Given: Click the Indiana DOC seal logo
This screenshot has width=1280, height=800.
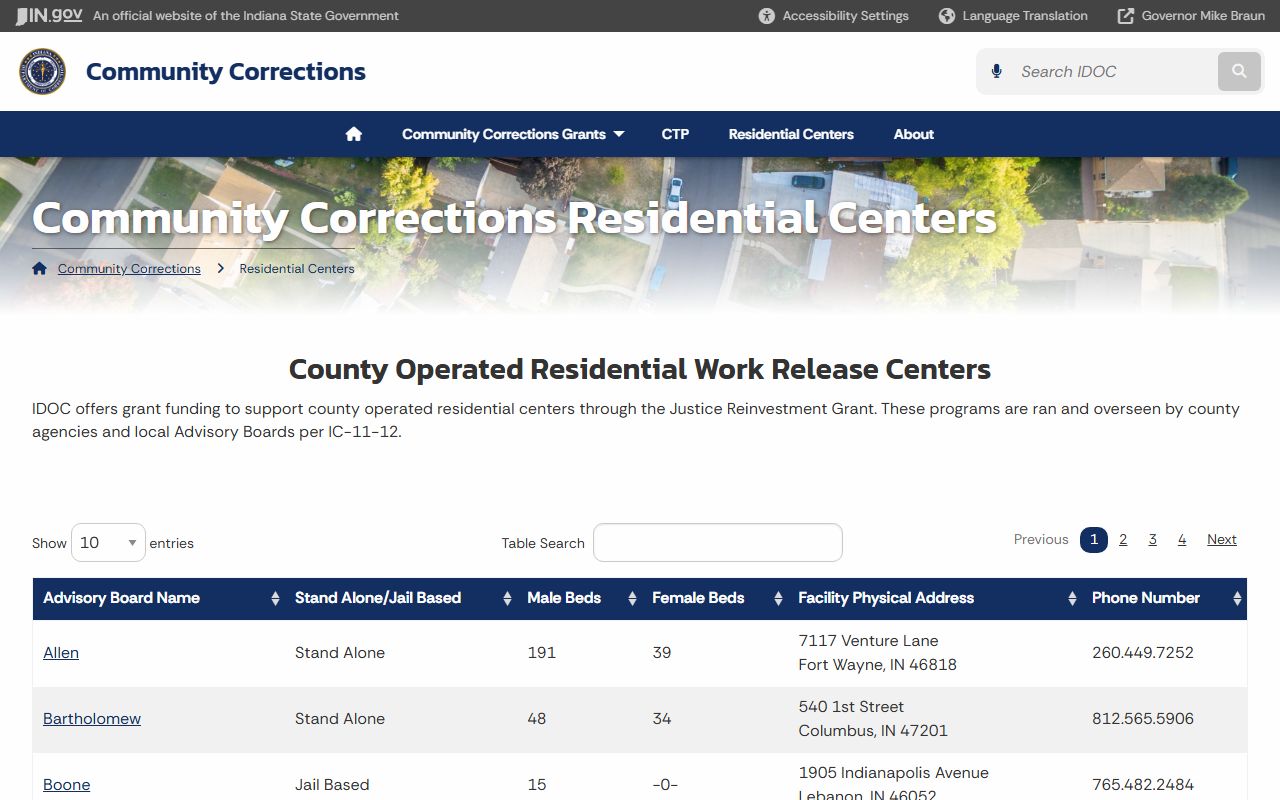Looking at the screenshot, I should (42, 72).
